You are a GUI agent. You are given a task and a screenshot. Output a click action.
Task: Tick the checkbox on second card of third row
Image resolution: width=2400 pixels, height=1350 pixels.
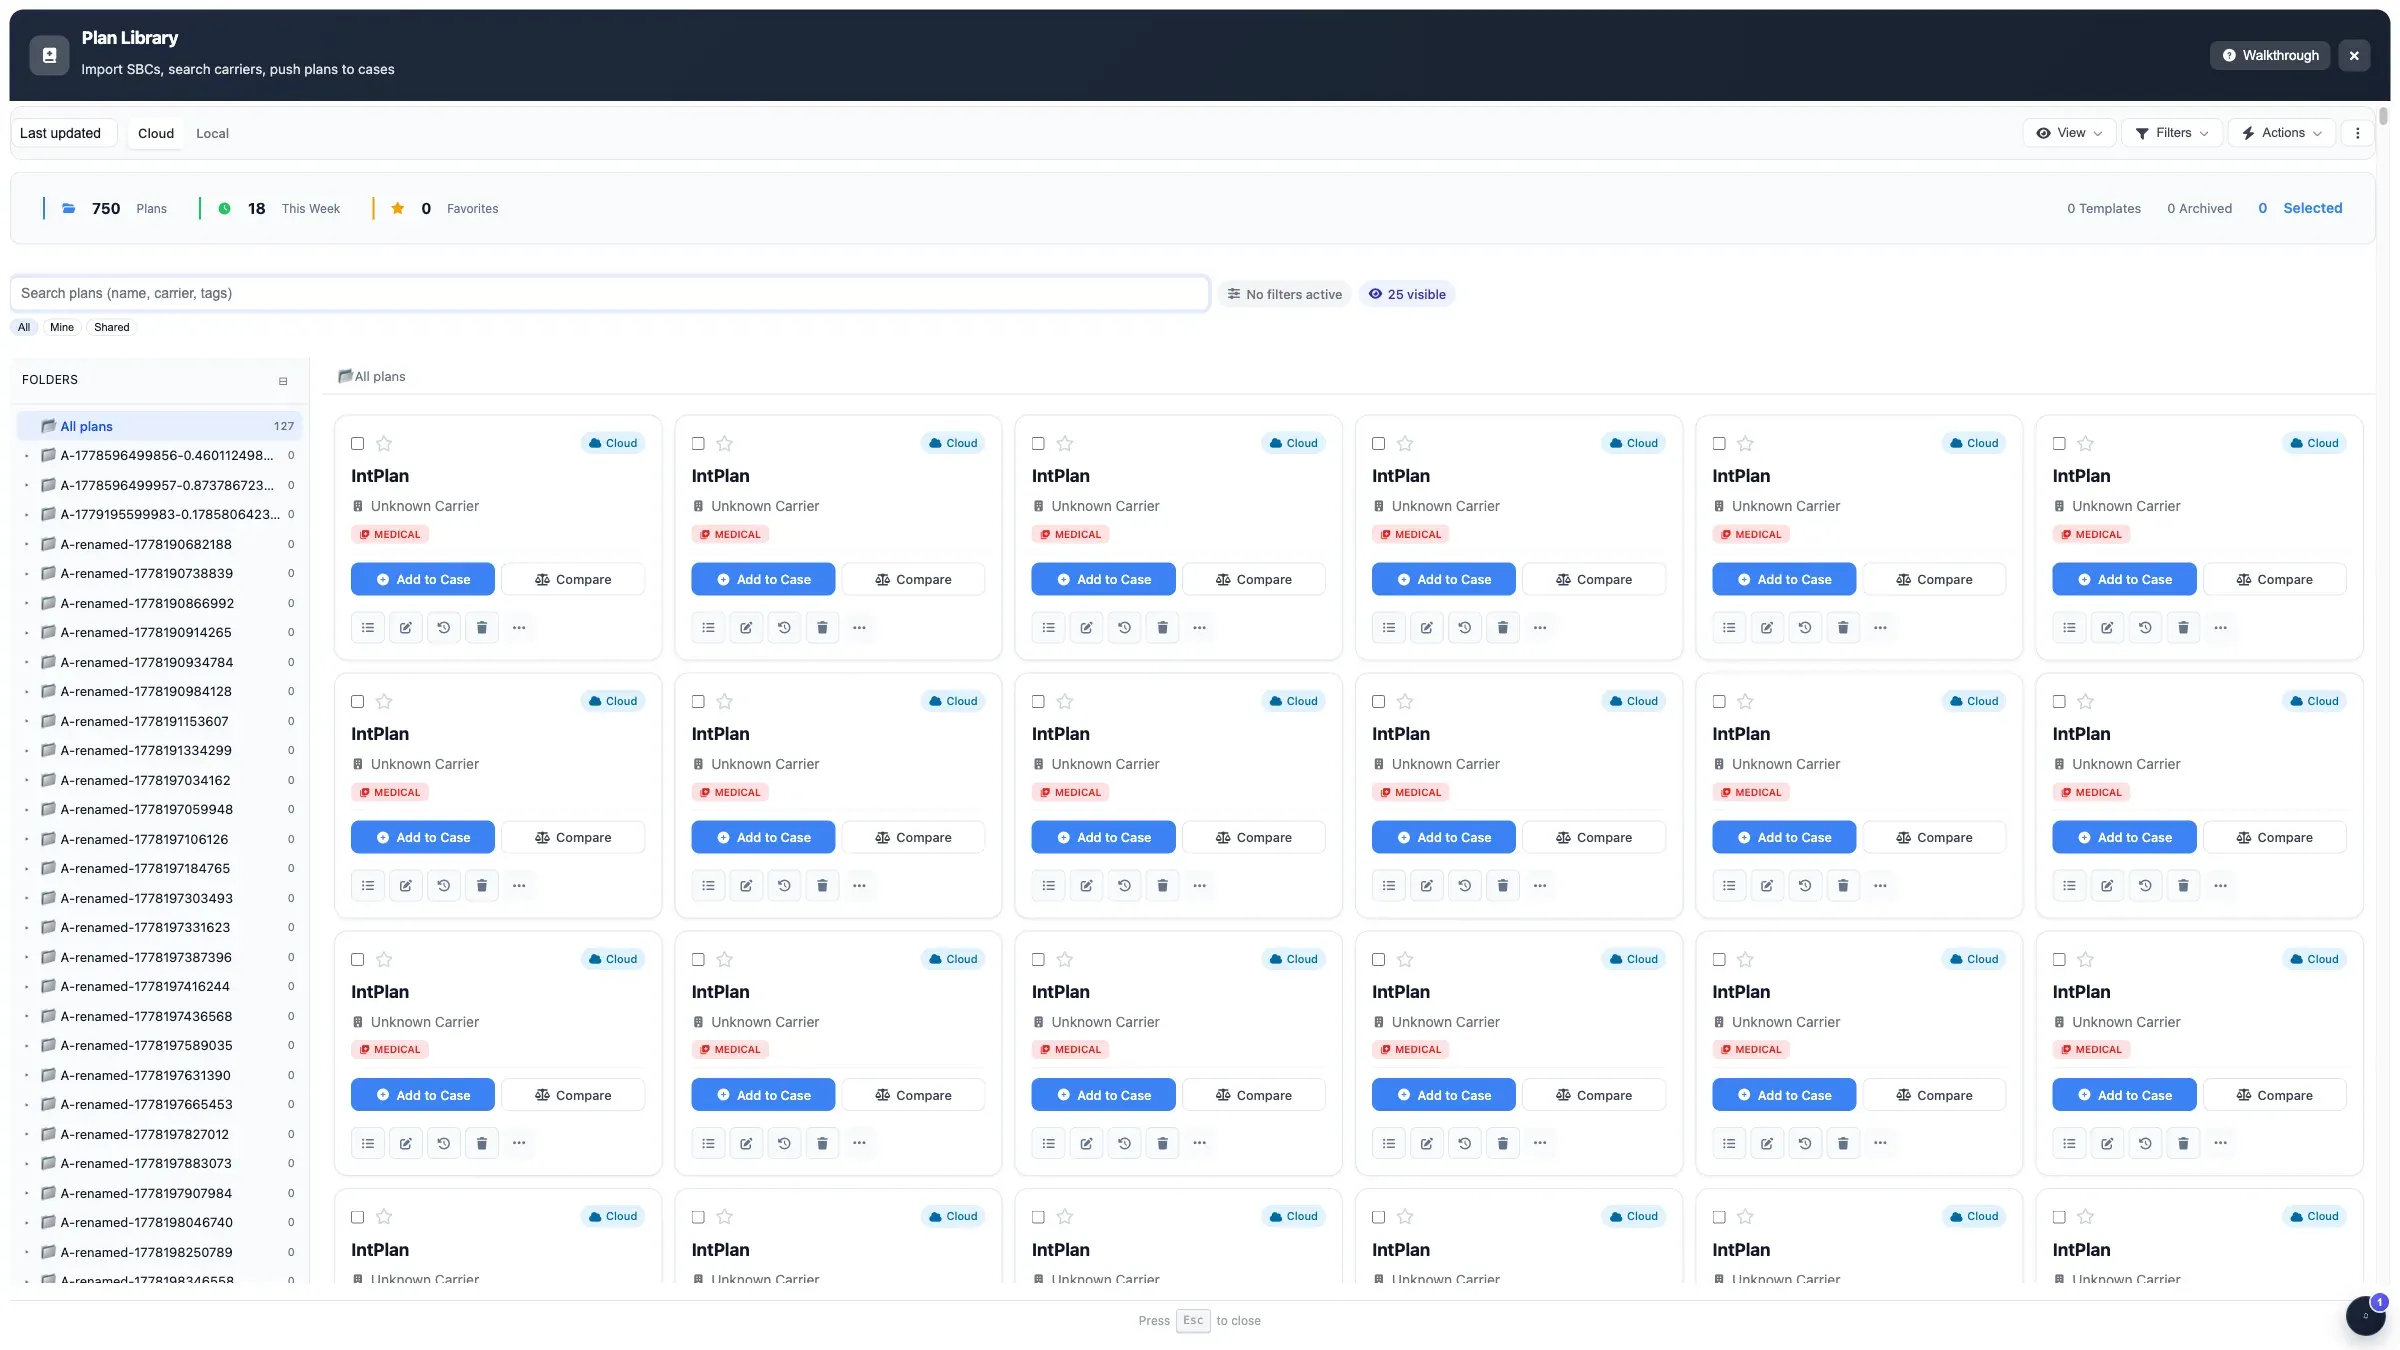coord(698,959)
